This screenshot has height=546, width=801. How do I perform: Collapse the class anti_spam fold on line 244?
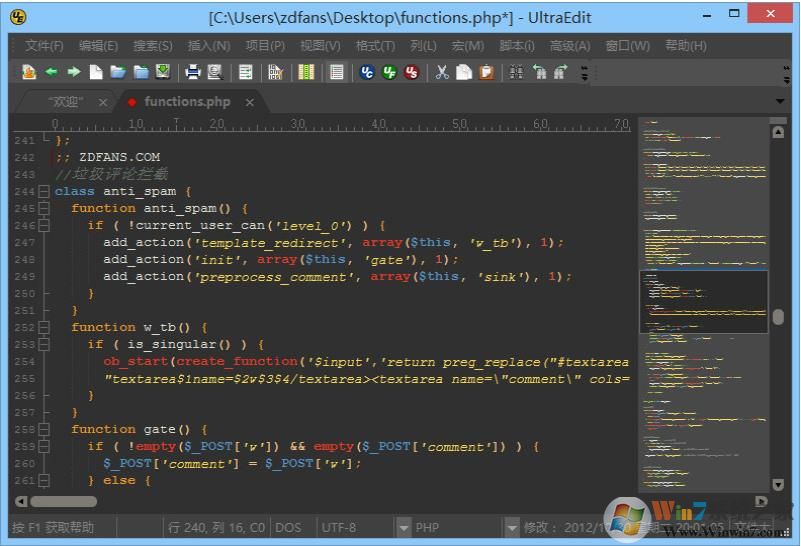click(43, 191)
